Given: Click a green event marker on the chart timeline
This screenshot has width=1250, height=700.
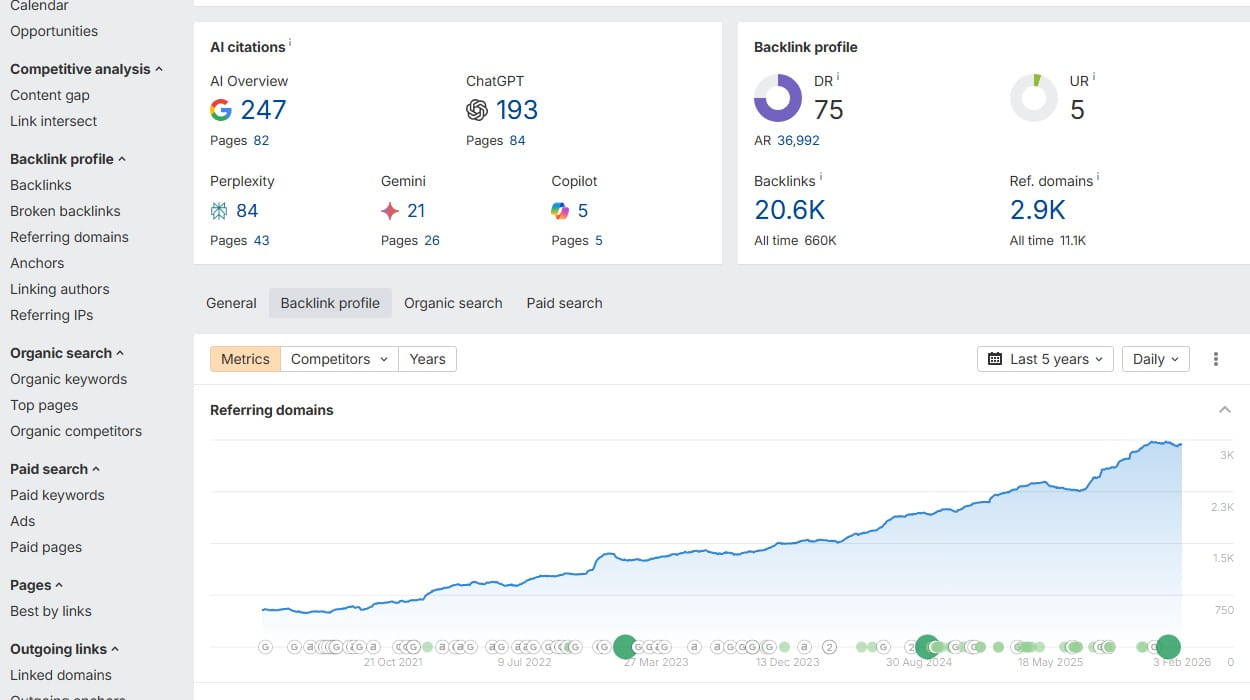Looking at the screenshot, I should (626, 647).
